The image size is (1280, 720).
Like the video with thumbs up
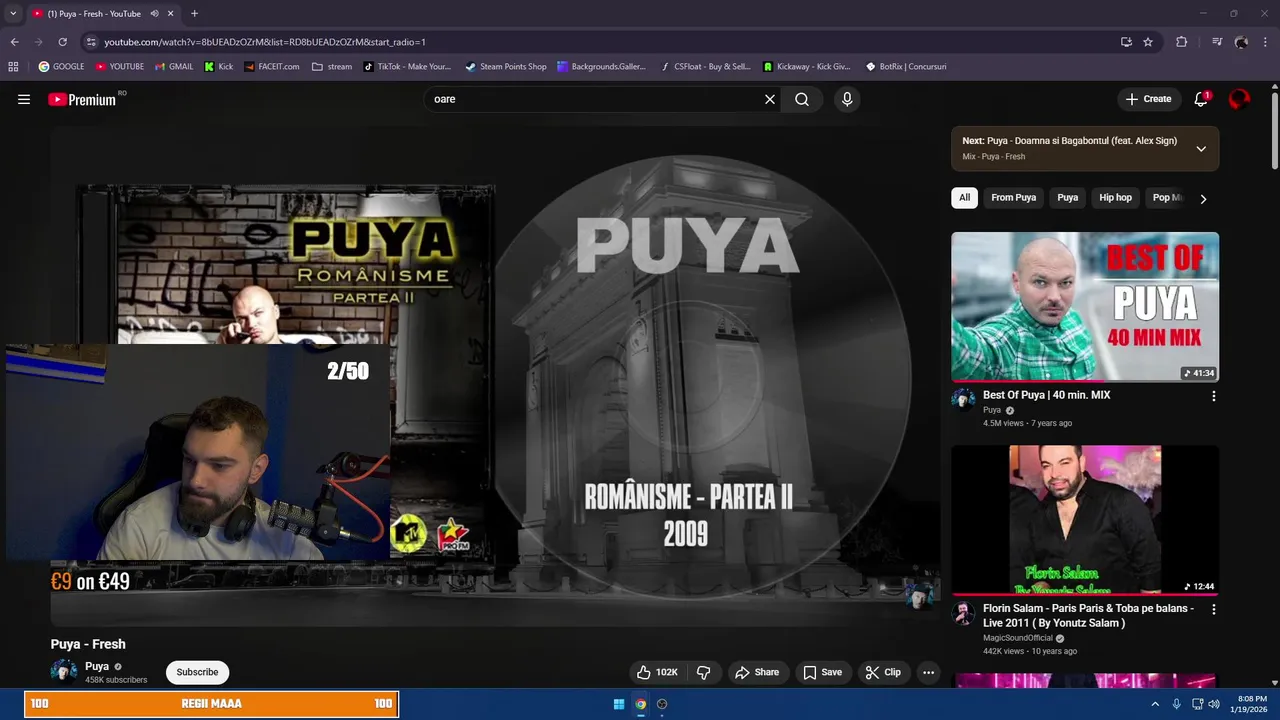(658, 672)
